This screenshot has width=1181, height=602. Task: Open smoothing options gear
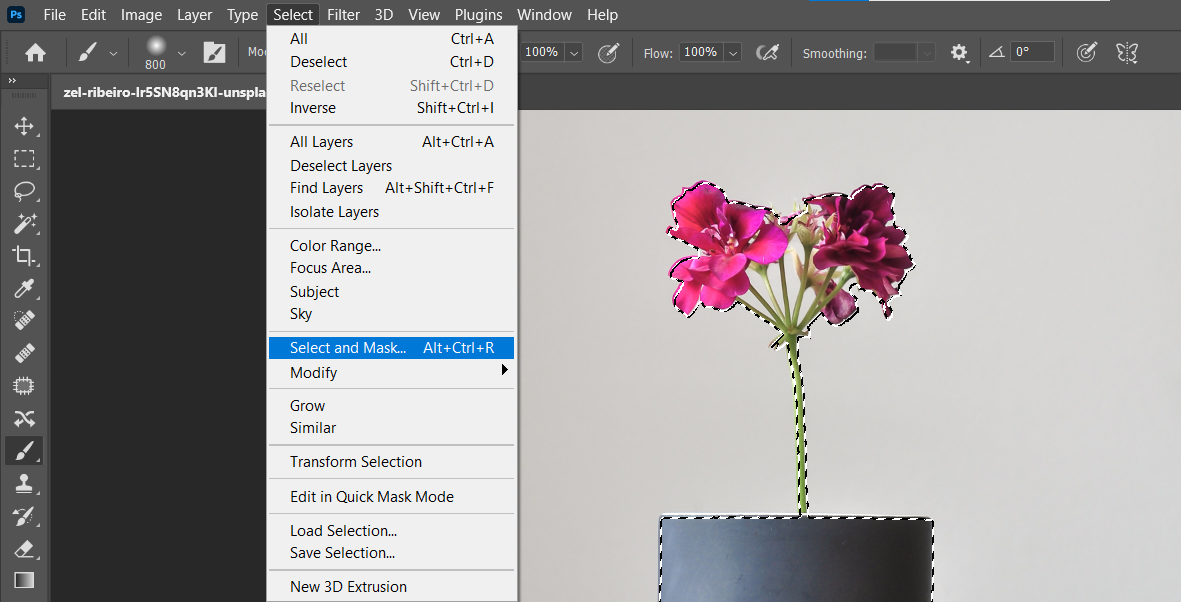960,53
